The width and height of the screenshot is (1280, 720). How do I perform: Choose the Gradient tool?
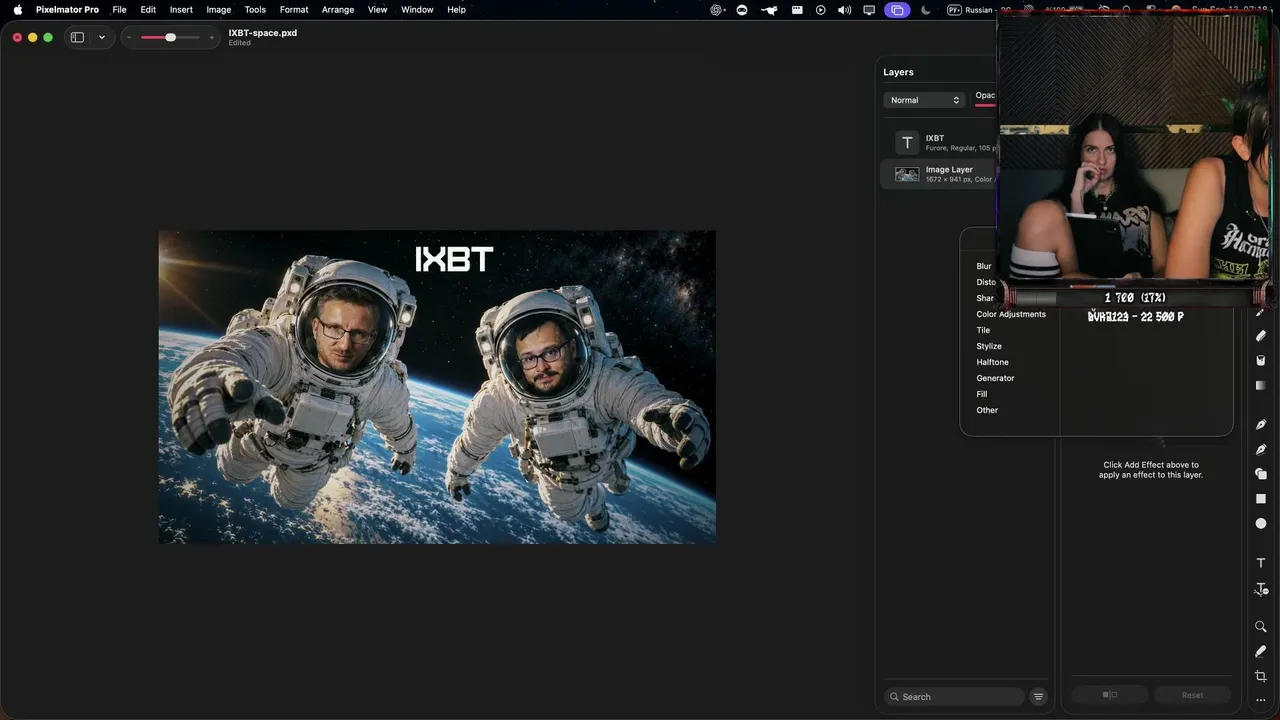[1260, 385]
